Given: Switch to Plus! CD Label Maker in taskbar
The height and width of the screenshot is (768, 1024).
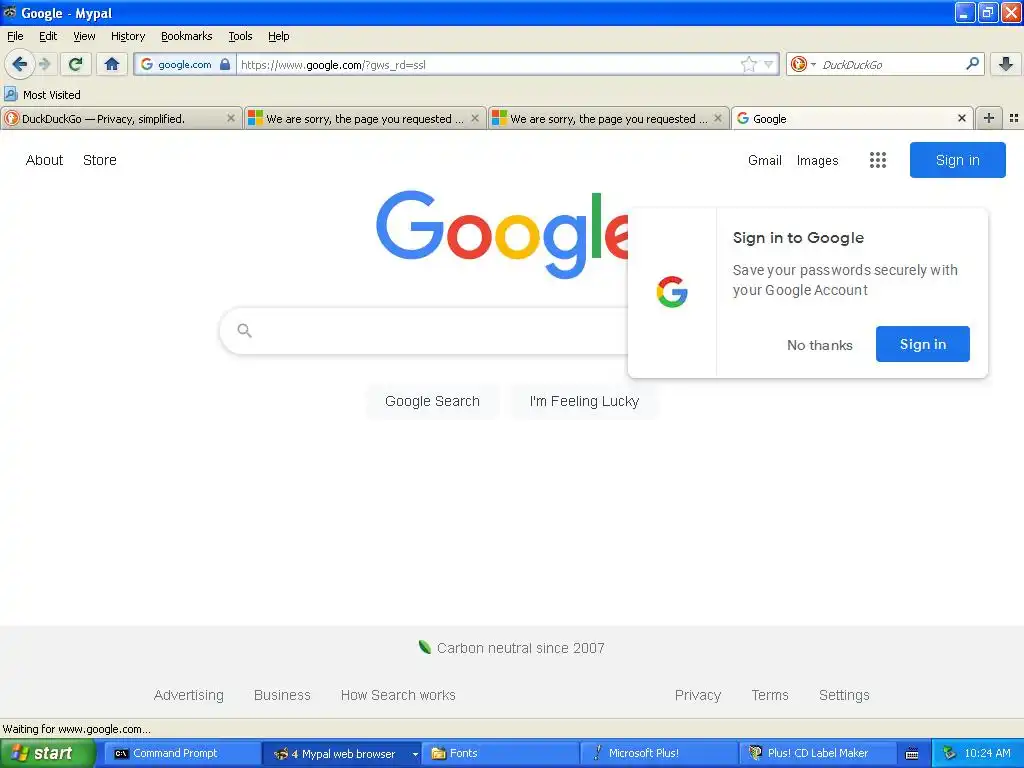Looking at the screenshot, I should coord(818,753).
